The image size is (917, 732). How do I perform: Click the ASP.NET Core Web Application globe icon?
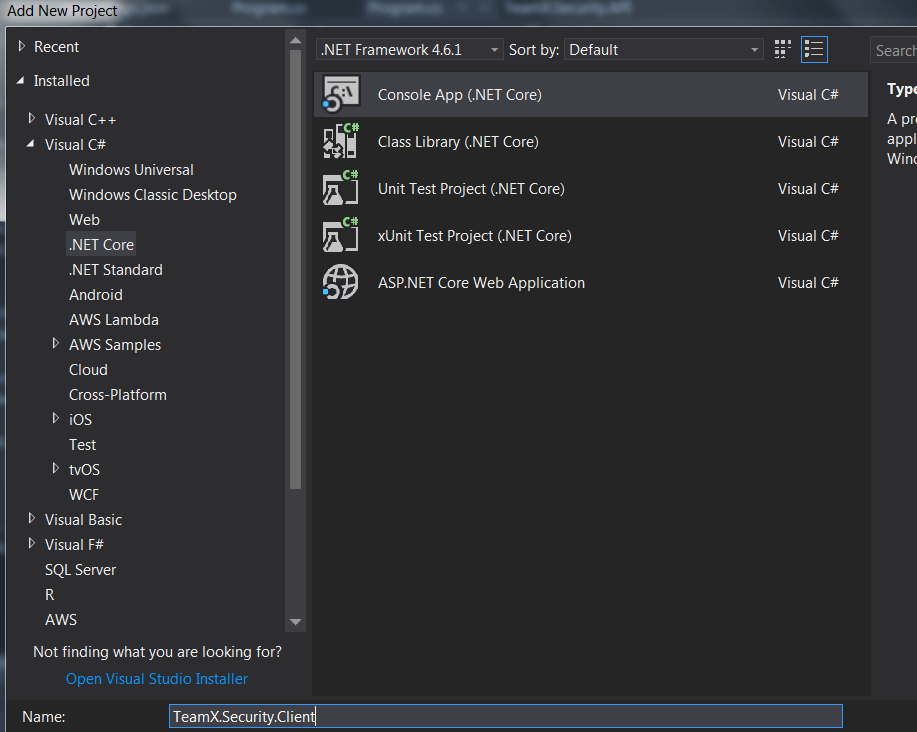[340, 282]
